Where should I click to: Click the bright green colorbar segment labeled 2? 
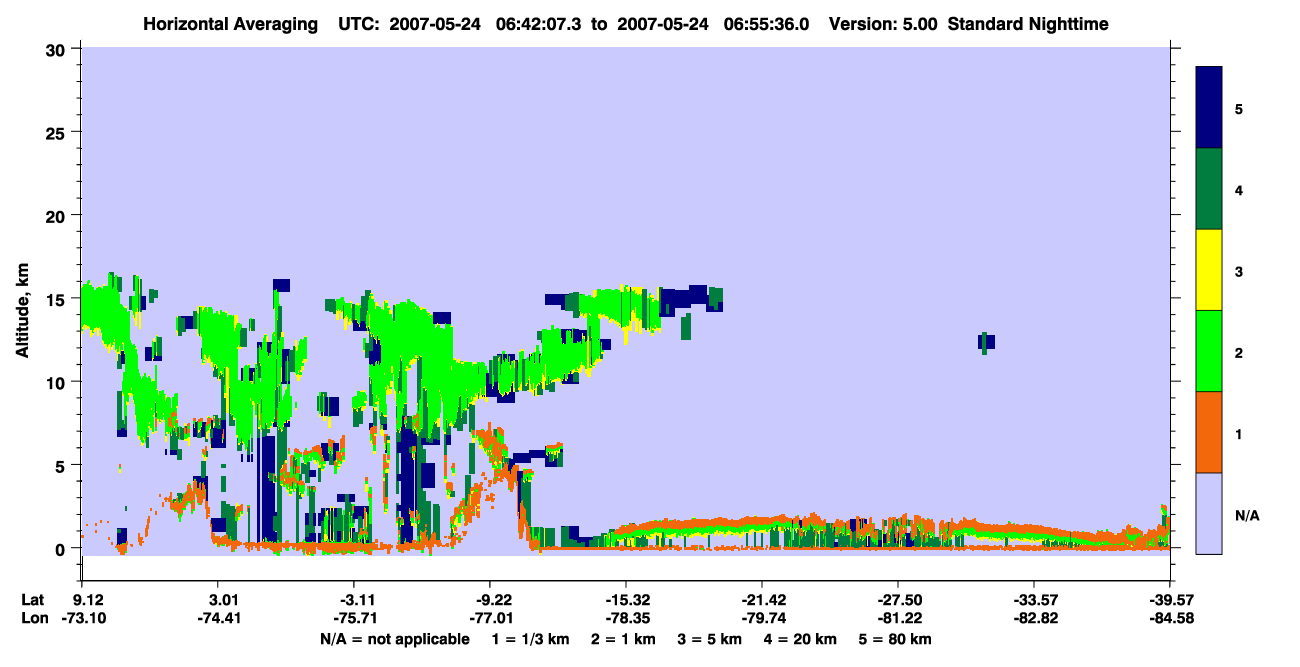pos(1209,351)
